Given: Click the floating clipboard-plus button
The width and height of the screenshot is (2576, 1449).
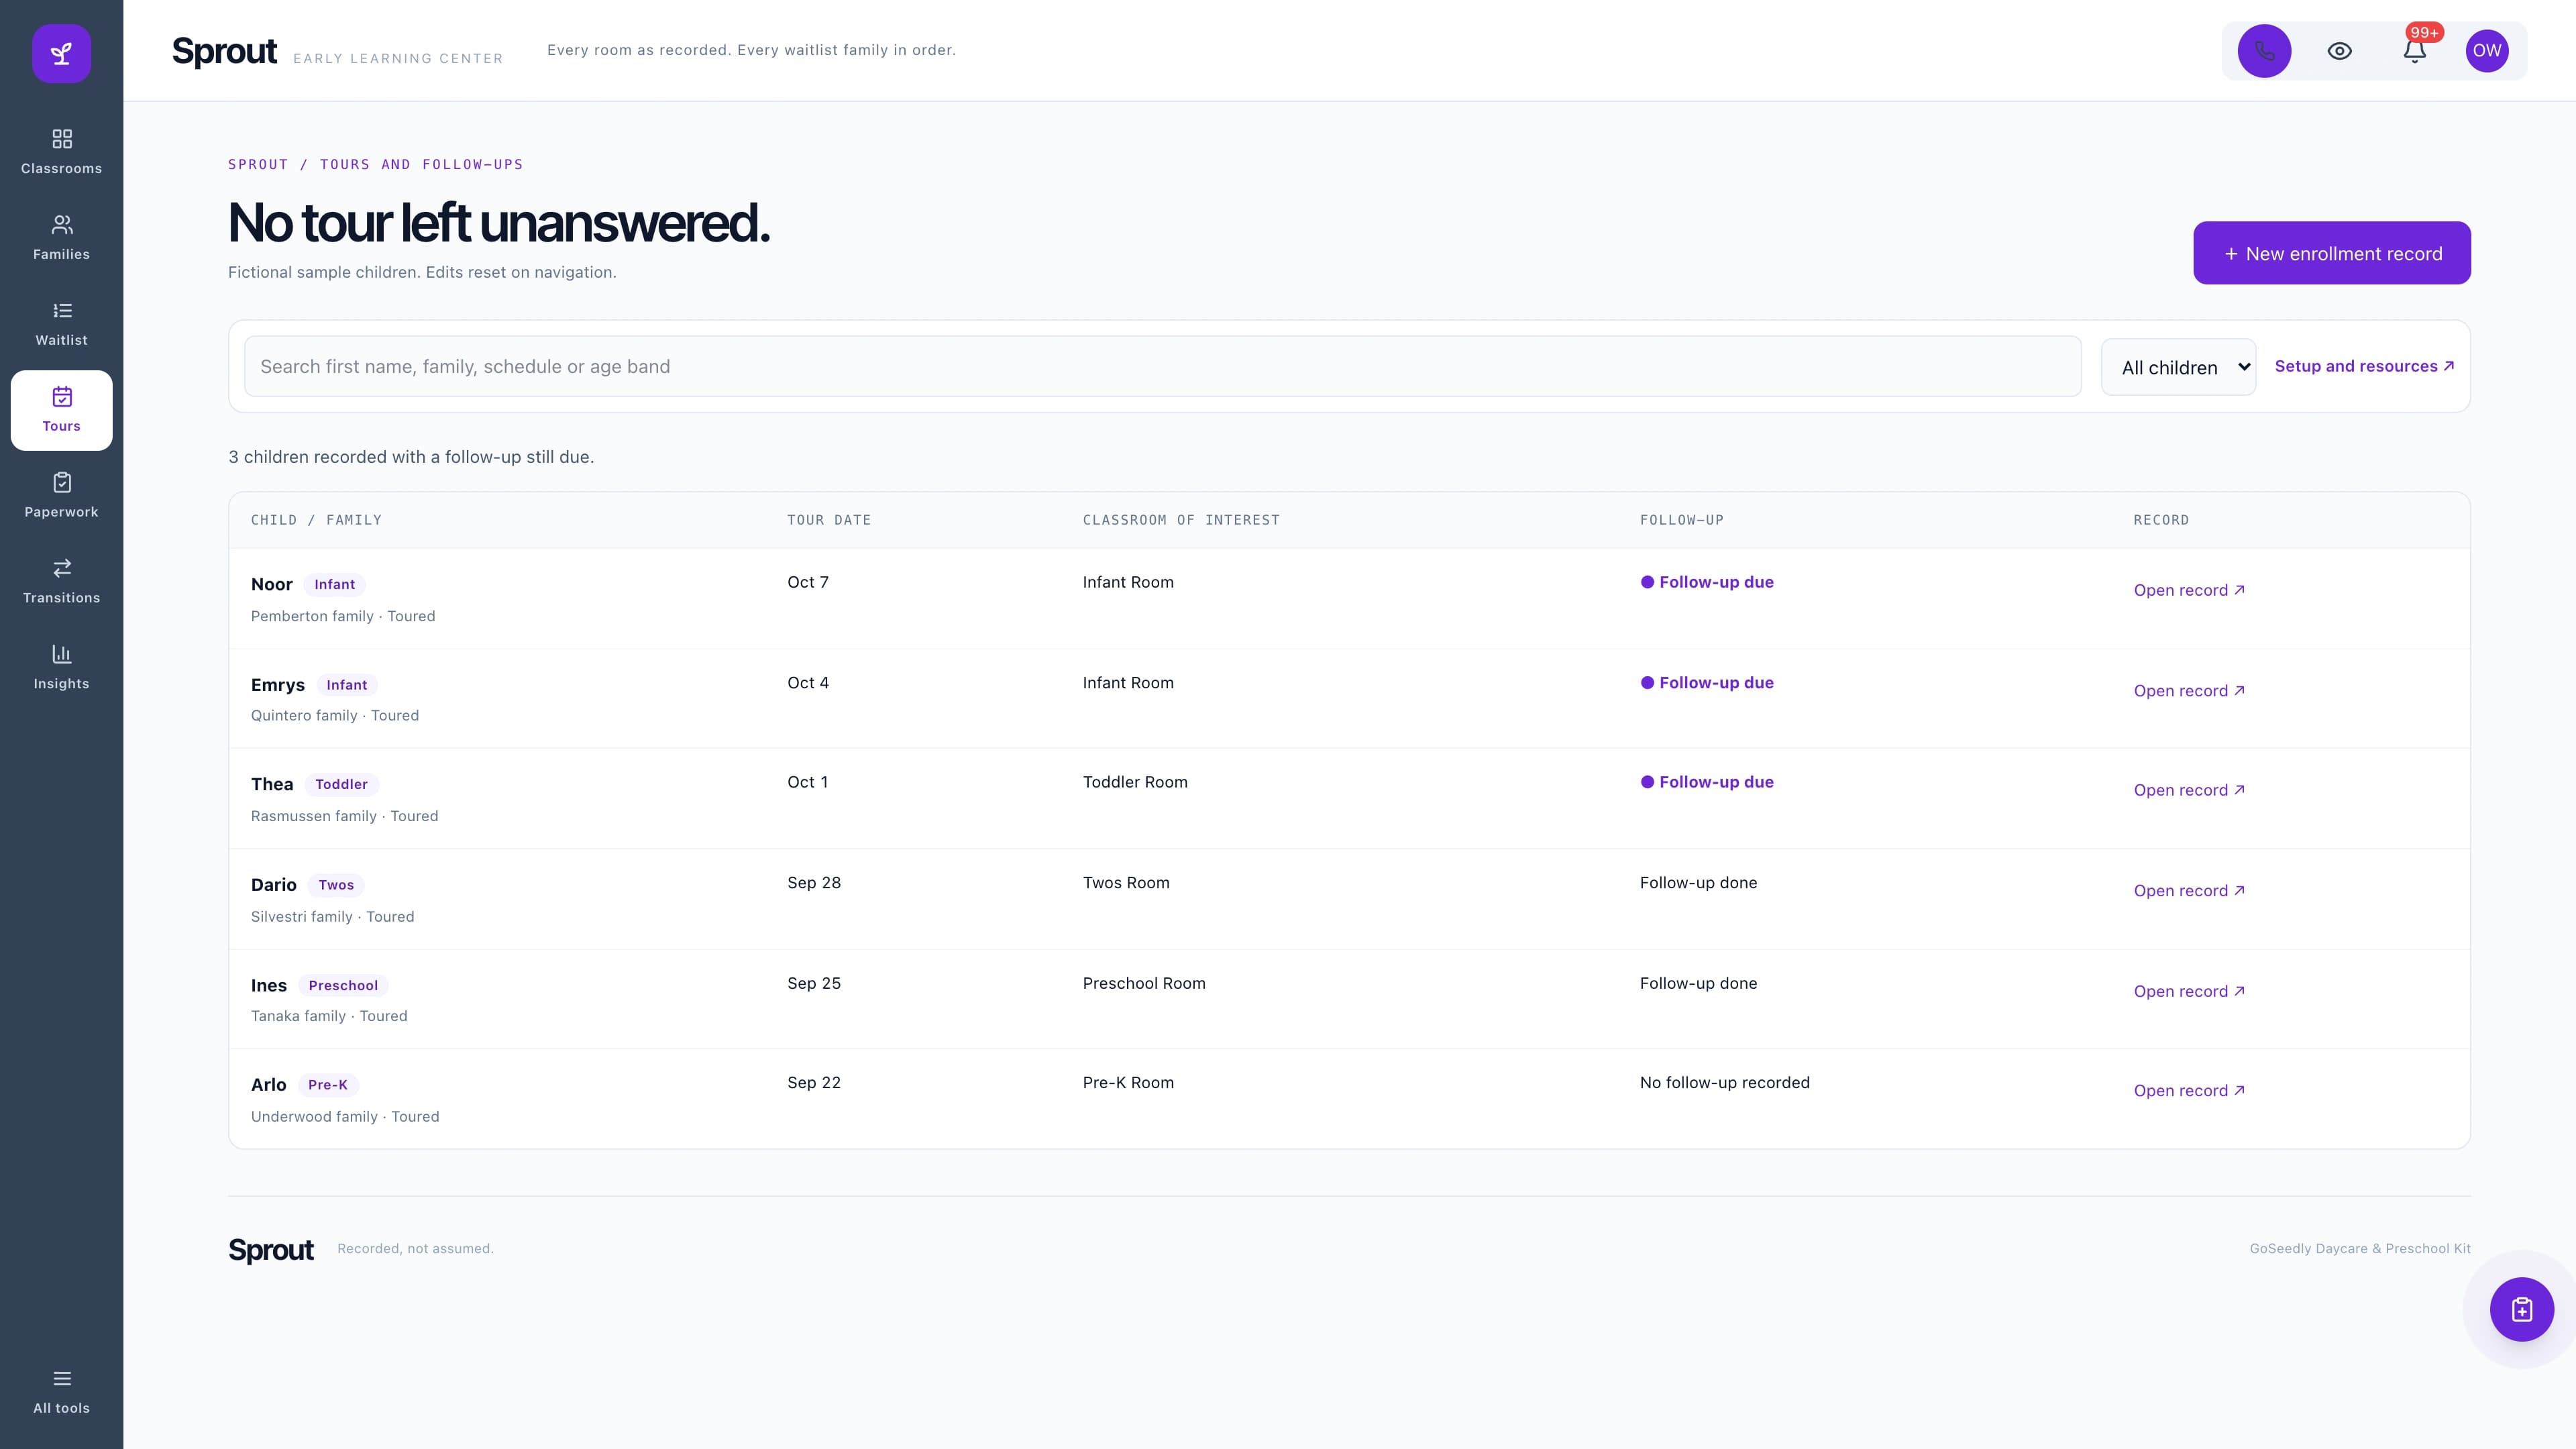Looking at the screenshot, I should [x=2521, y=1309].
